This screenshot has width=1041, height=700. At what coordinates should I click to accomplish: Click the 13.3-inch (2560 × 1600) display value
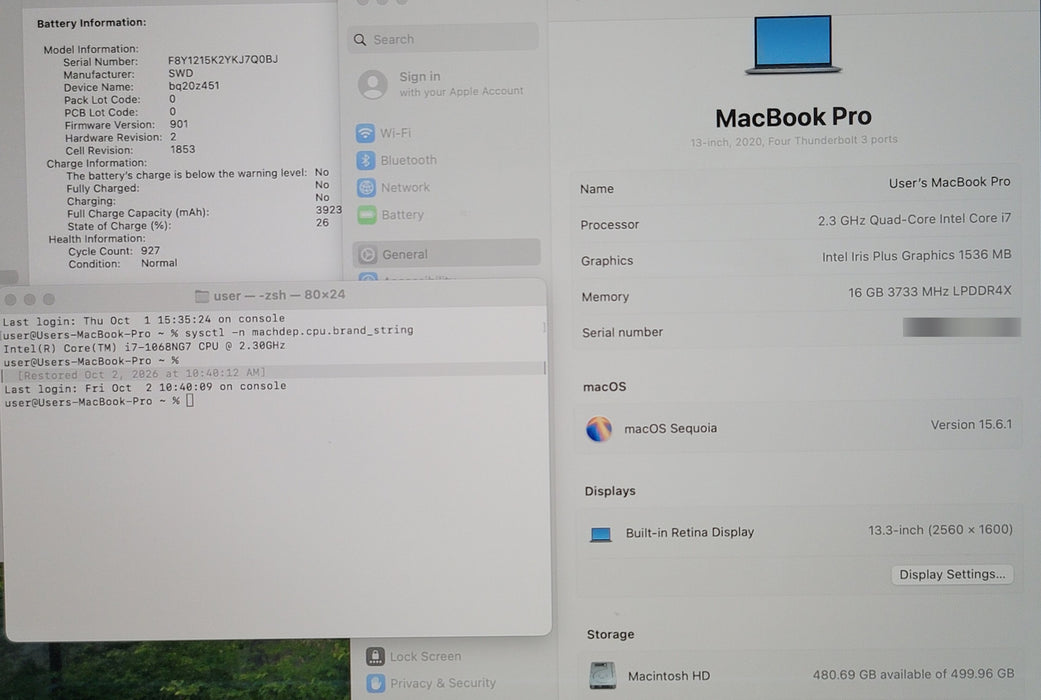click(940, 530)
